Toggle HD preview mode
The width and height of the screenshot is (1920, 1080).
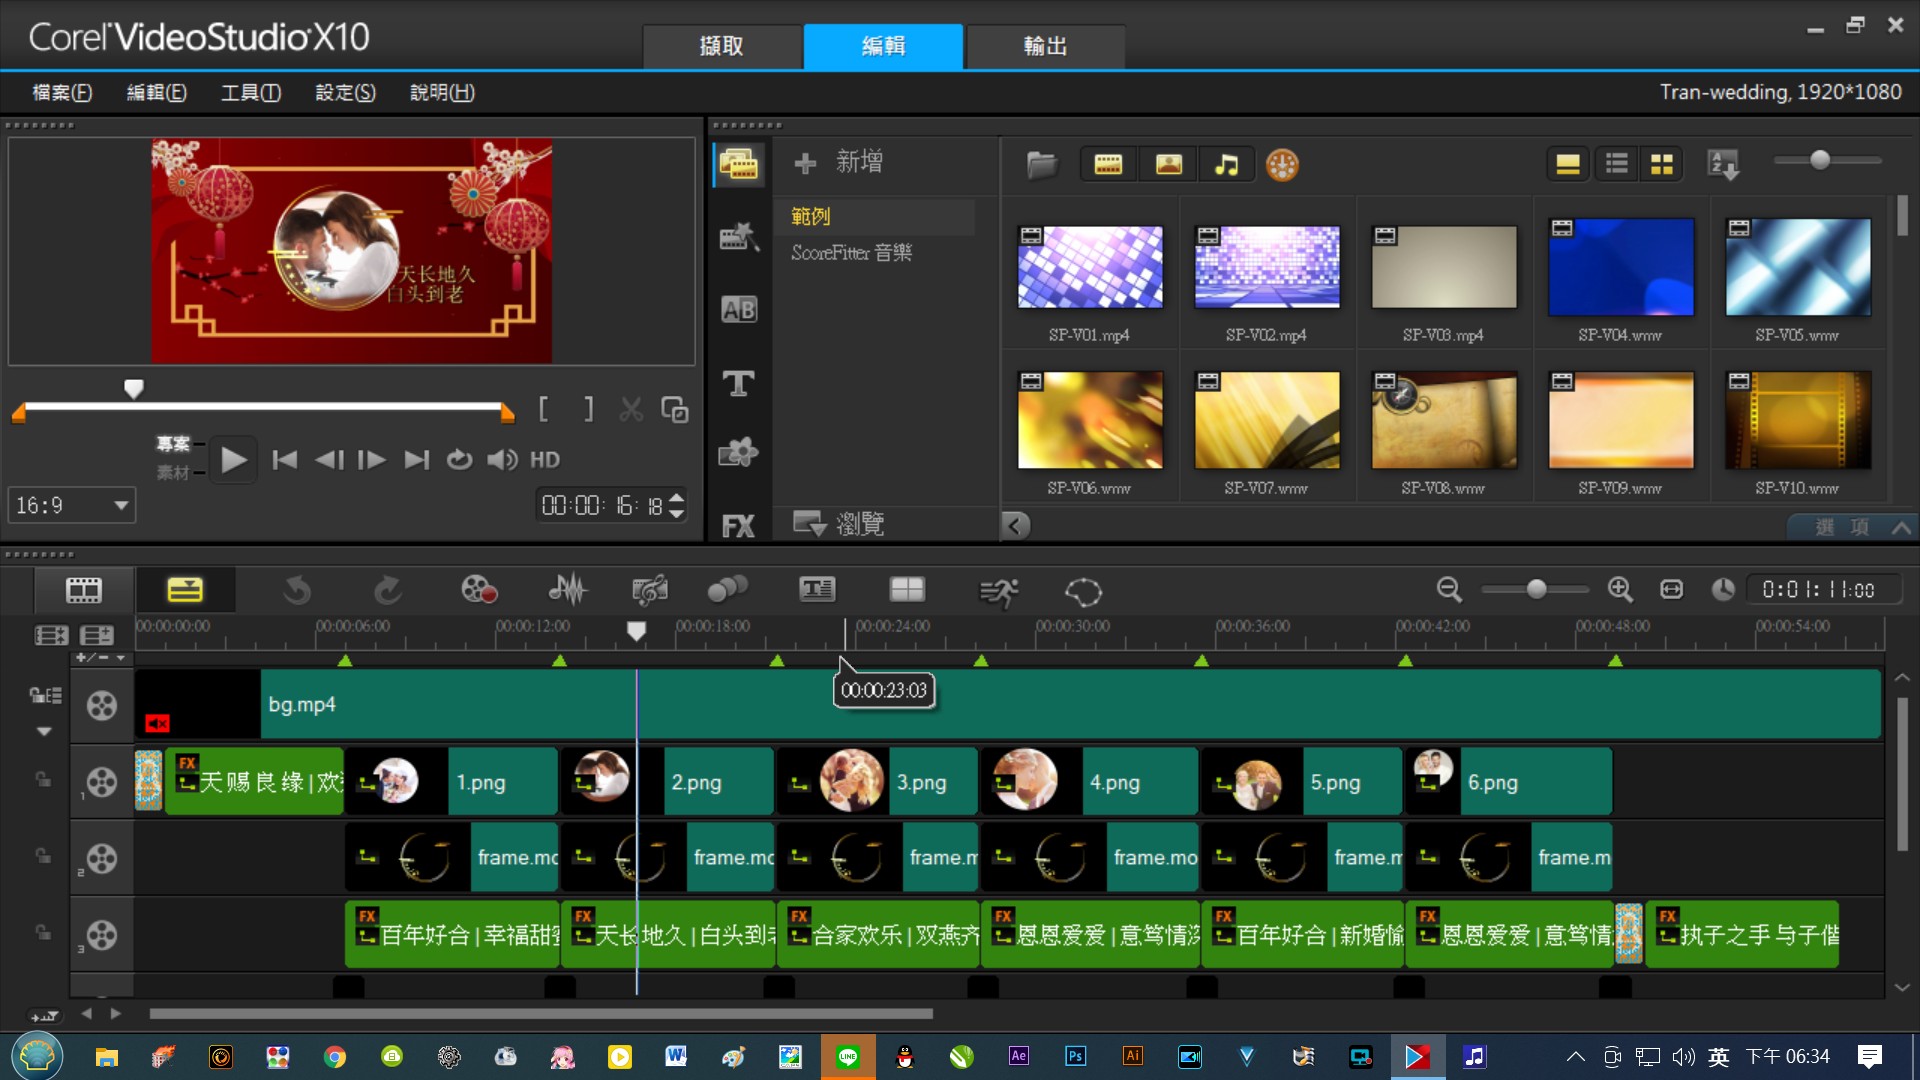pyautogui.click(x=544, y=460)
